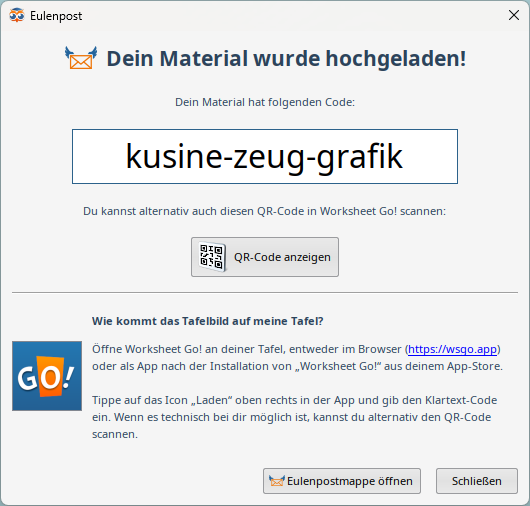Click 'Wie kommt das Tafelbild auf meine Tafel?'
Viewport: 530px width, 506px height.
click(x=208, y=321)
